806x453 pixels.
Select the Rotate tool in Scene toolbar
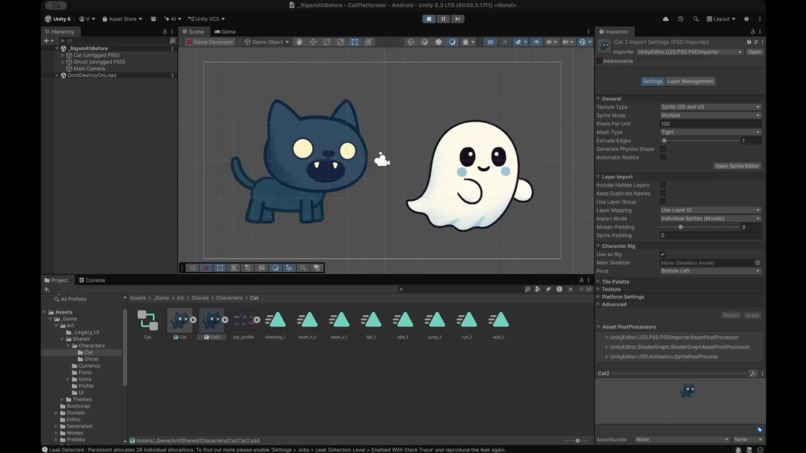327,42
